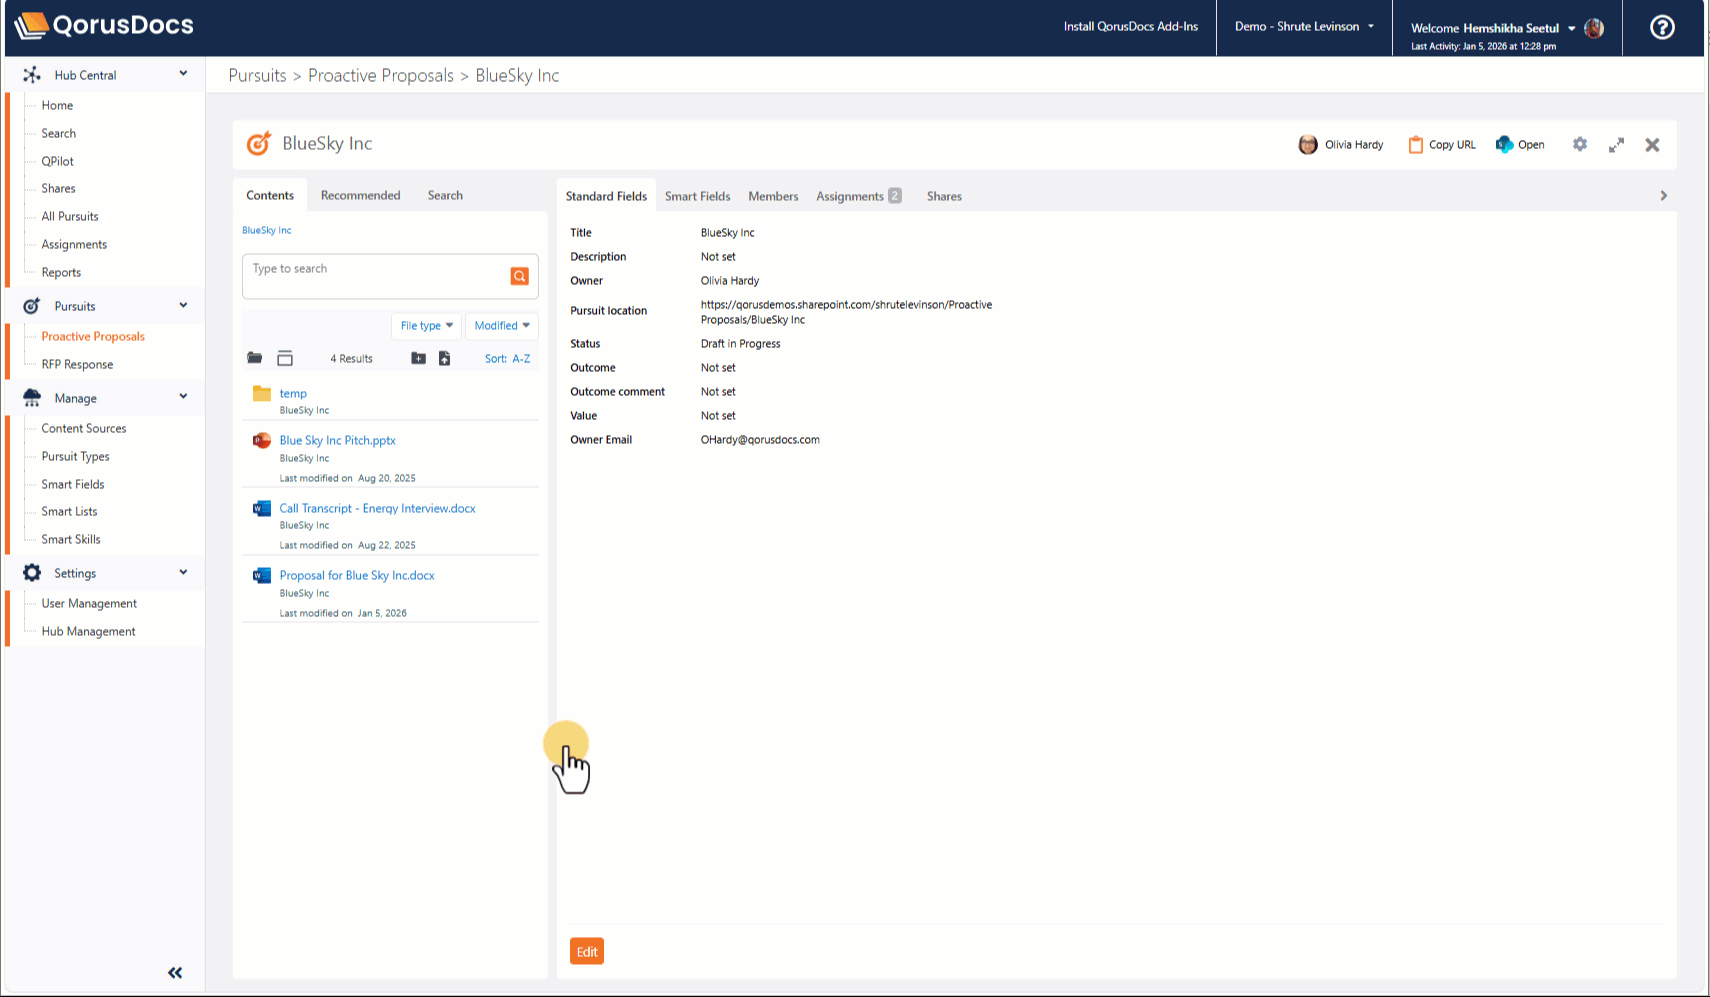Switch to the Recommended tab
The width and height of the screenshot is (1710, 997).
pos(360,196)
